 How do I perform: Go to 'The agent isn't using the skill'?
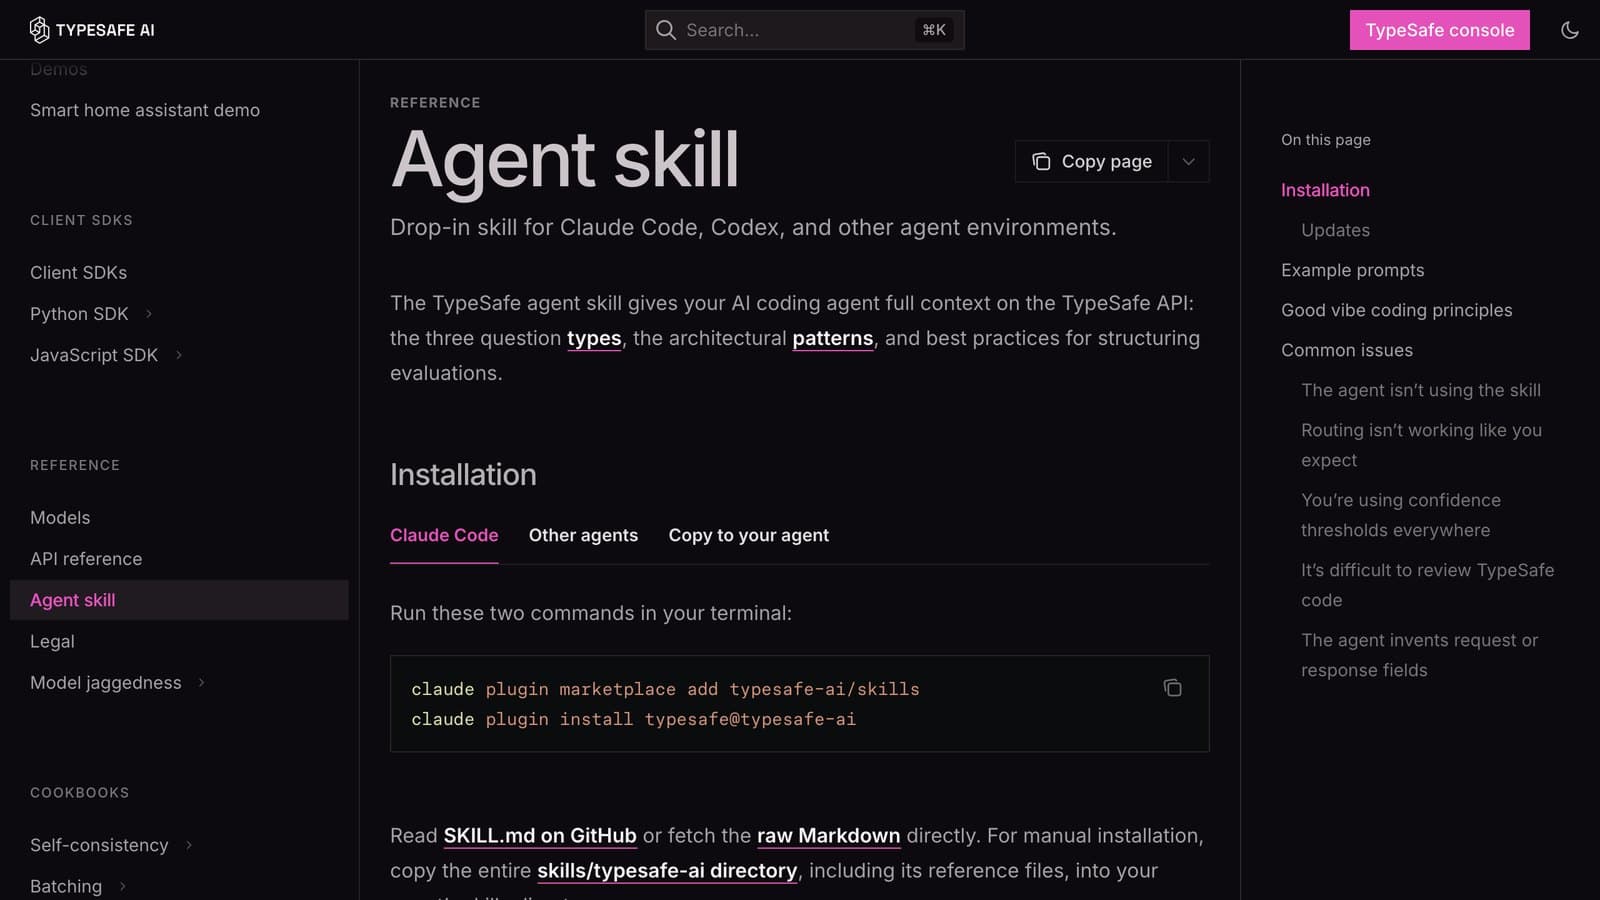point(1420,390)
